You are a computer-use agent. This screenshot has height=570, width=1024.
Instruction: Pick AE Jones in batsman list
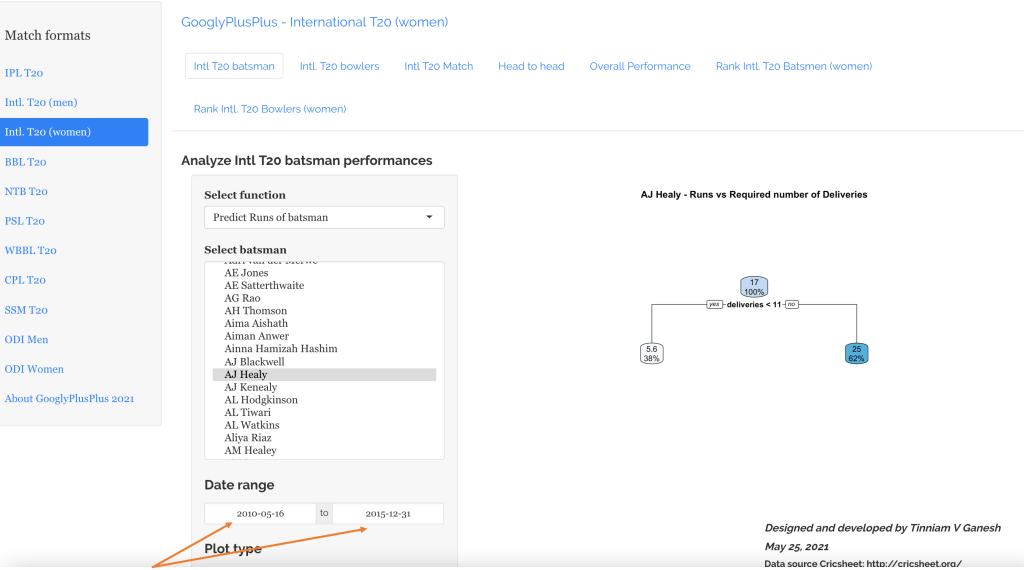[246, 273]
